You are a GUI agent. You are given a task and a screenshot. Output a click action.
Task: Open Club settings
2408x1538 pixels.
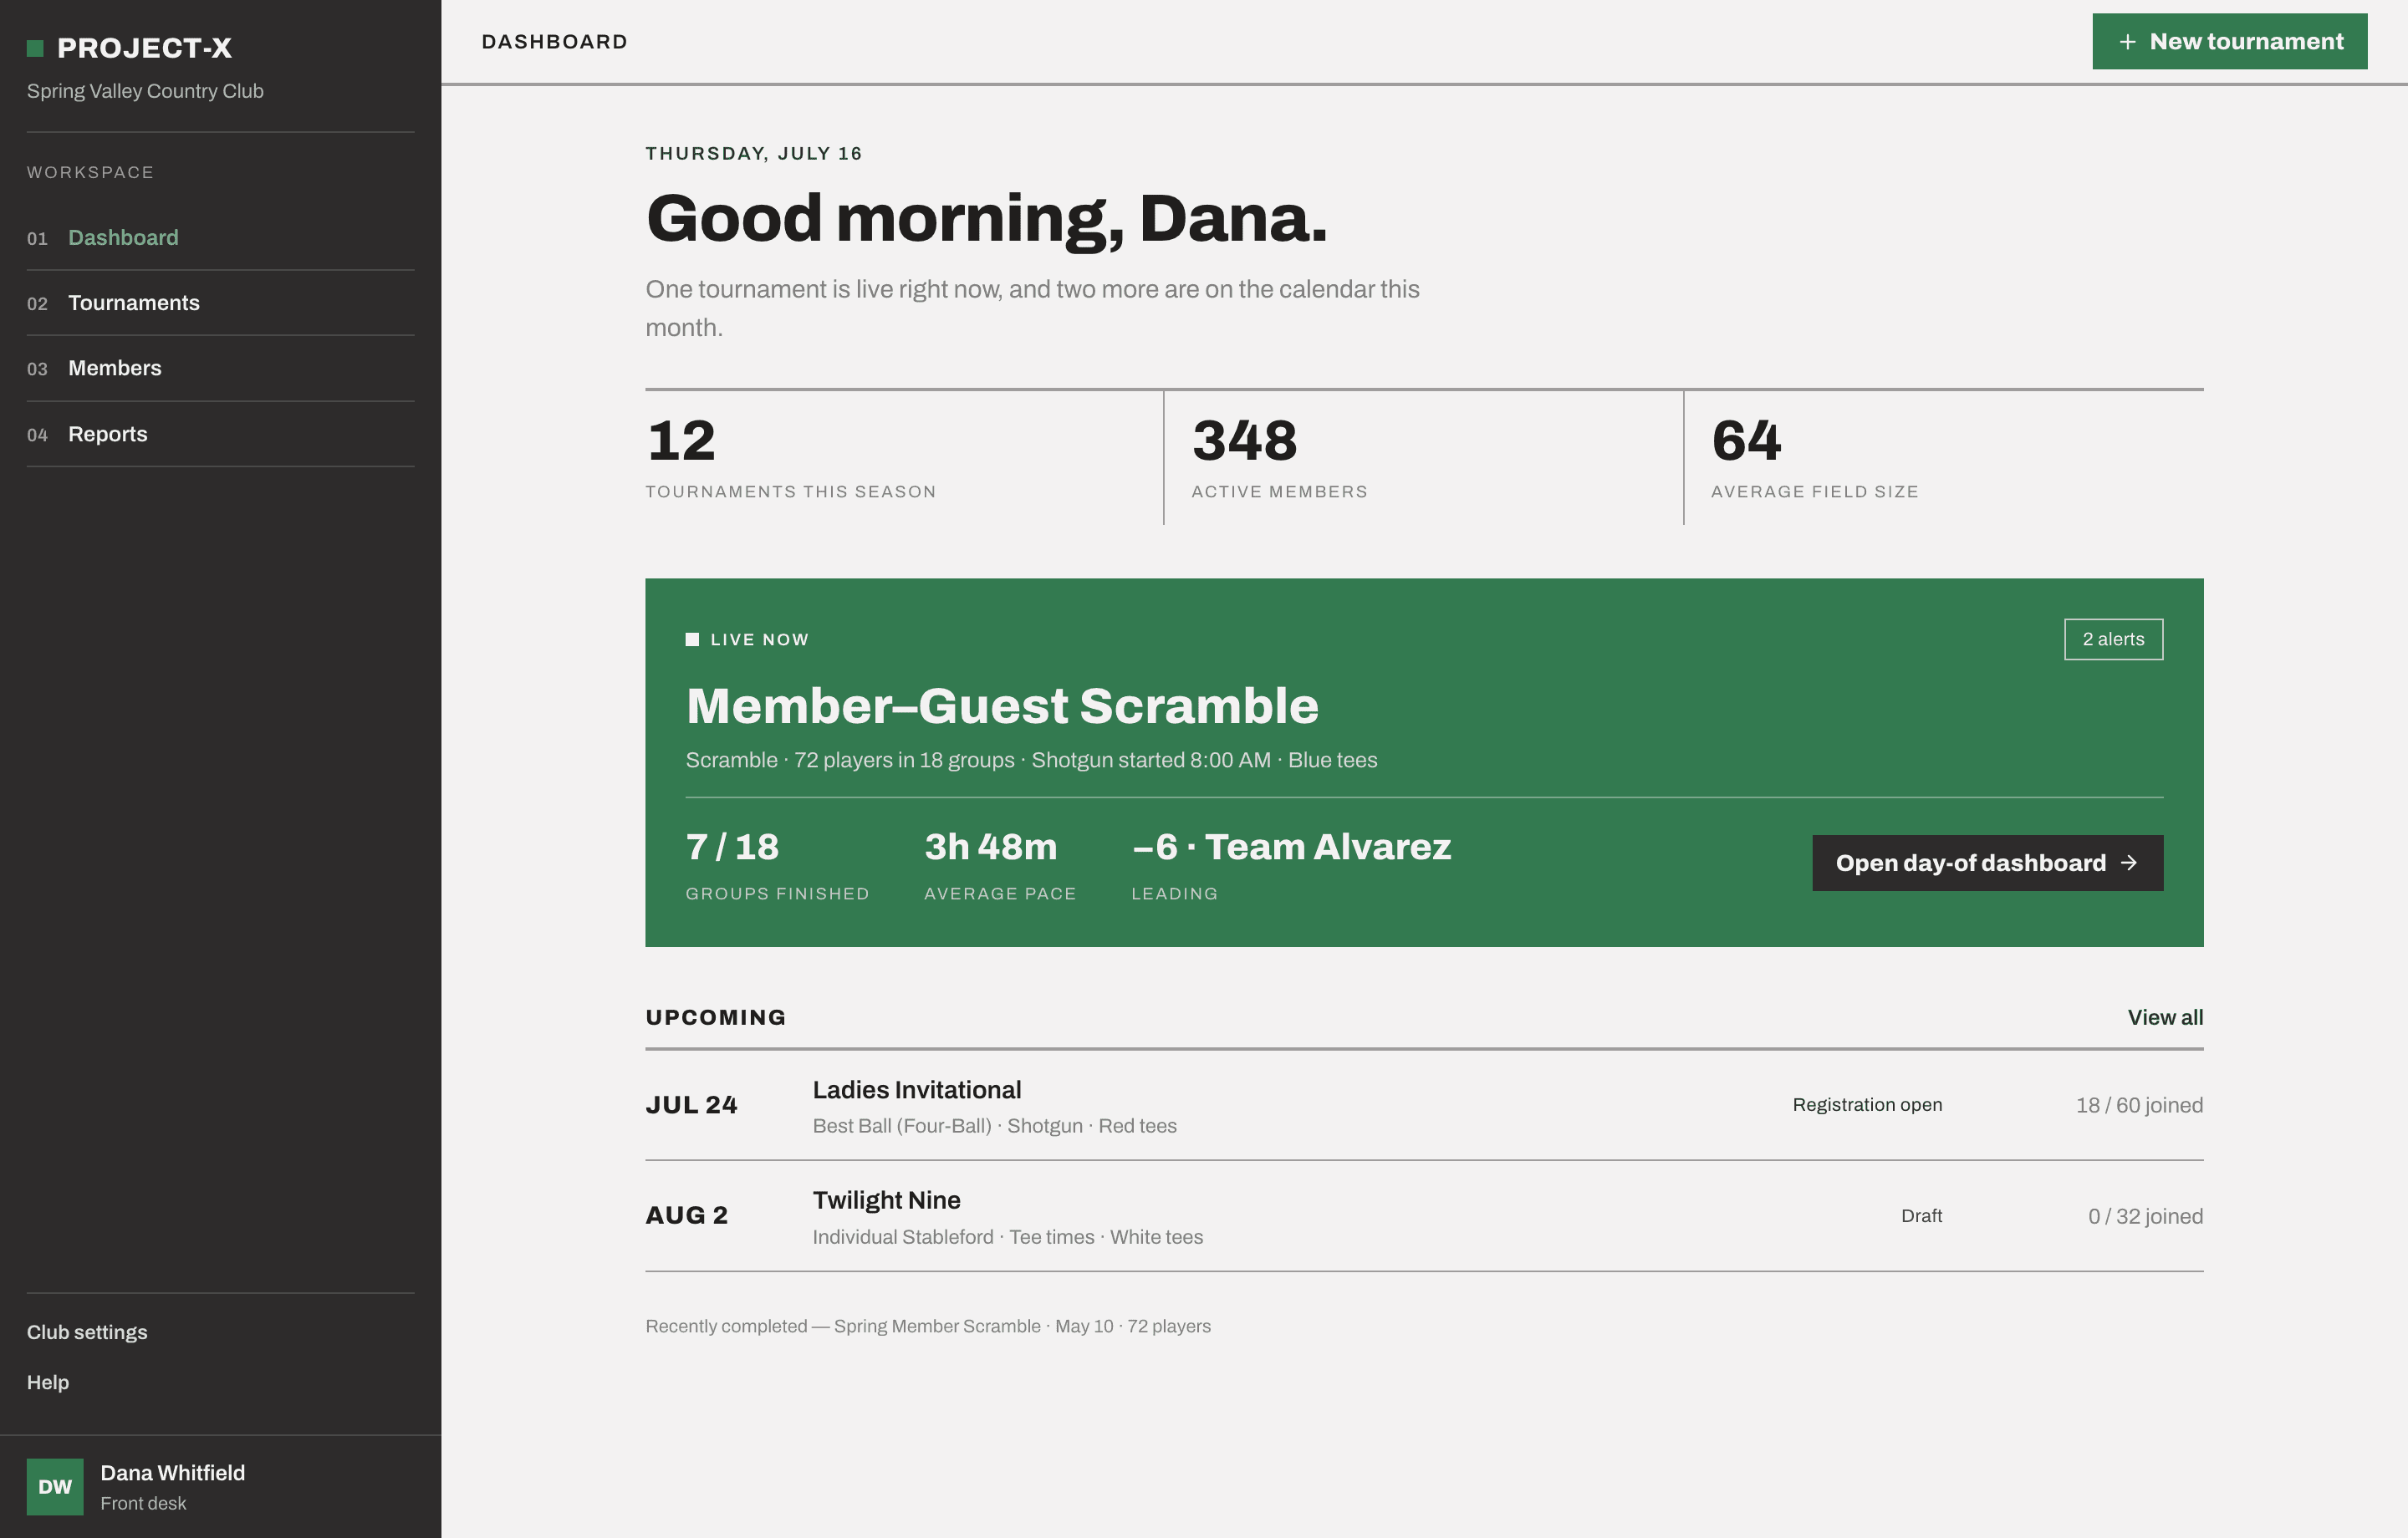click(87, 1332)
